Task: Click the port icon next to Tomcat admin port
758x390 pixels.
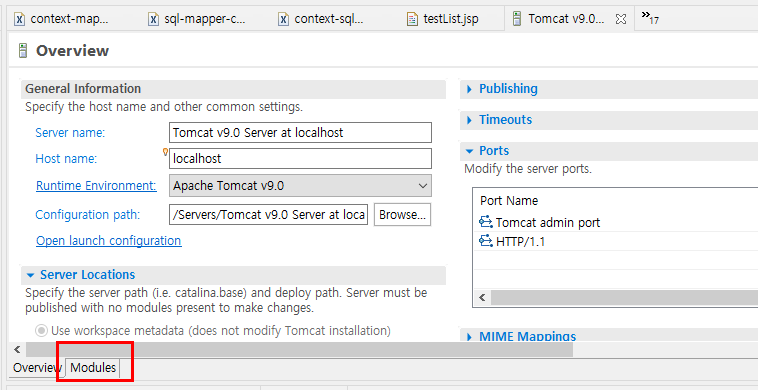Action: (485, 222)
